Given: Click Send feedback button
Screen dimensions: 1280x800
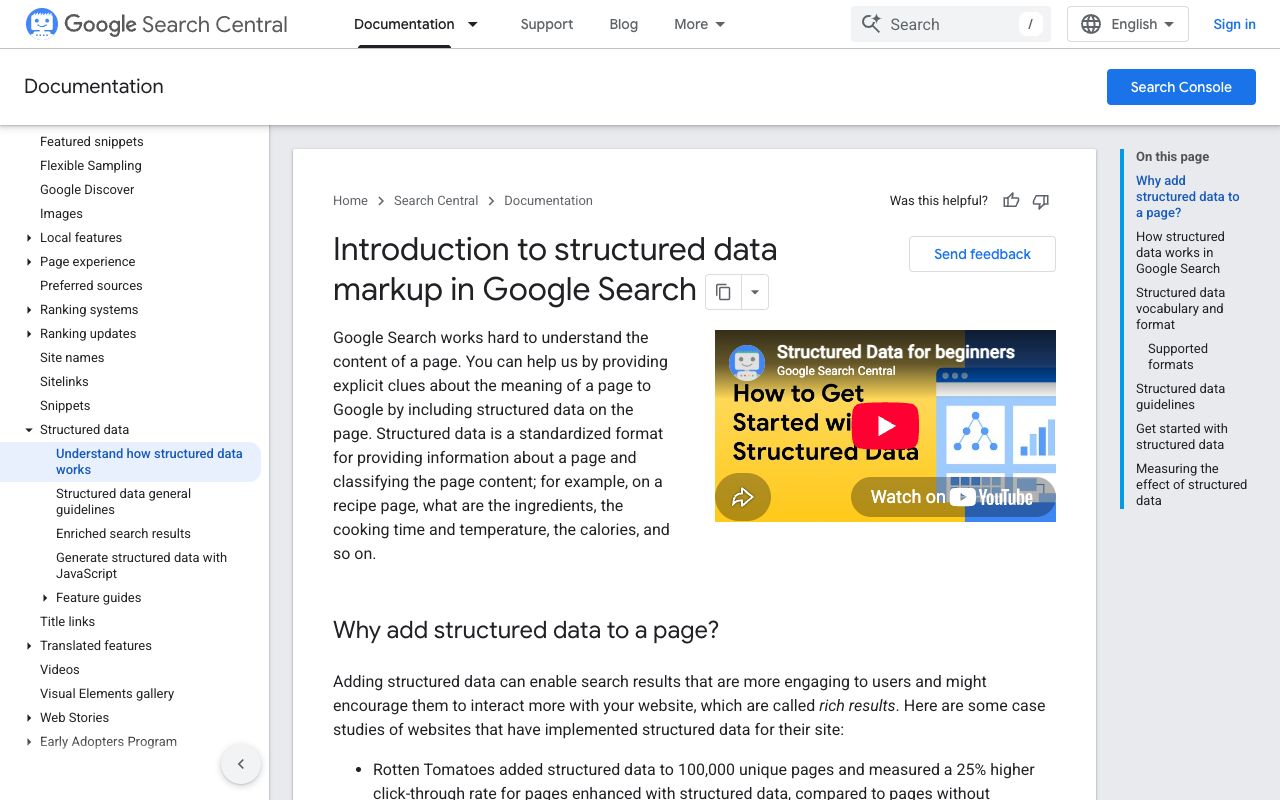Looking at the screenshot, I should pos(982,254).
